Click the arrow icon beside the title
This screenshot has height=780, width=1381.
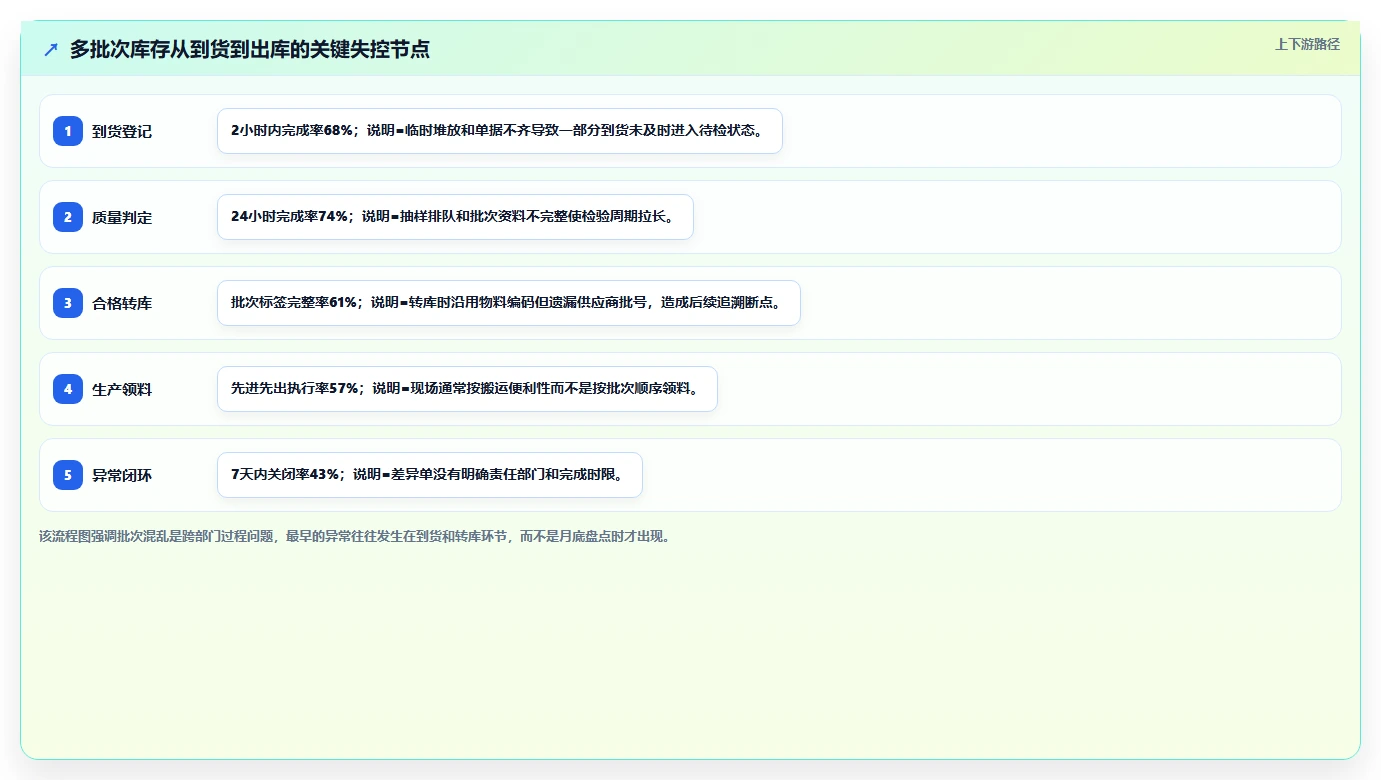(51, 49)
